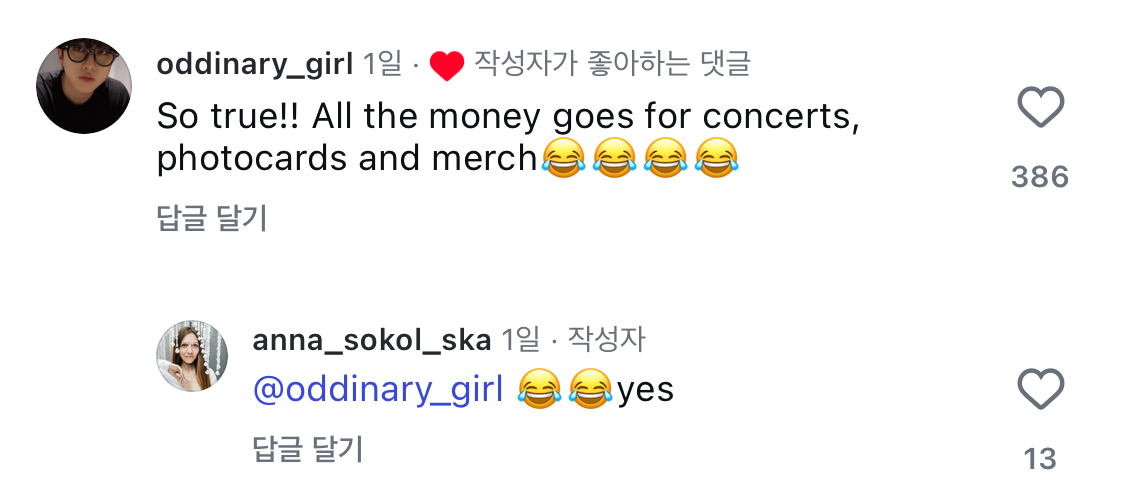Image resolution: width=1125 pixels, height=500 pixels.
Task: Click the 386 like count
Action: [x=1040, y=177]
